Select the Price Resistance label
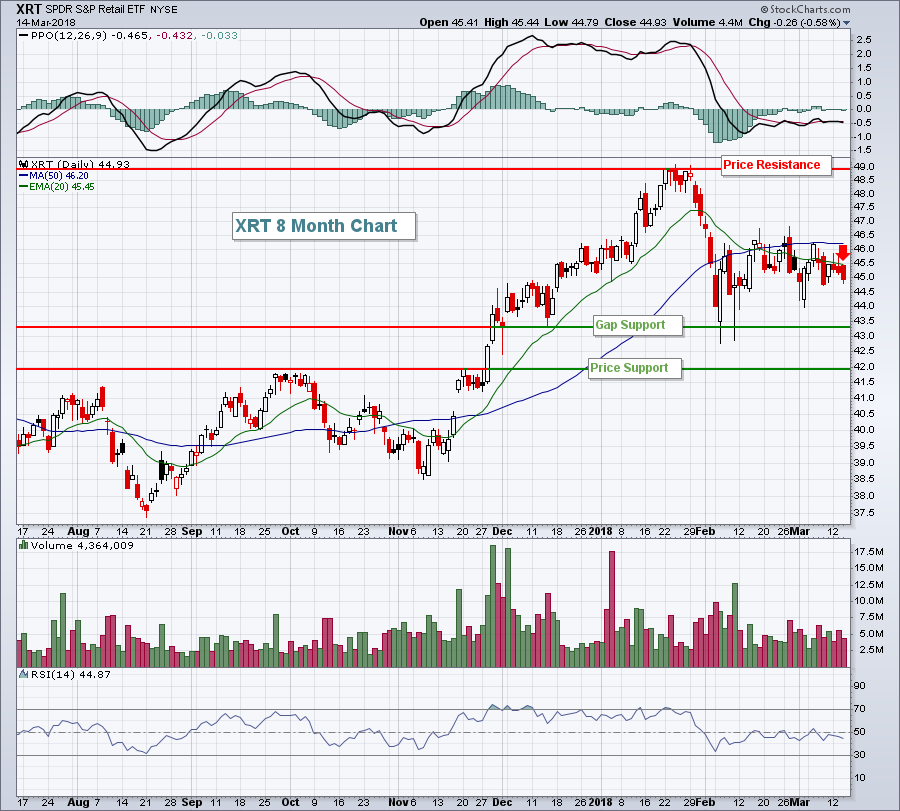This screenshot has width=900, height=811. [775, 165]
